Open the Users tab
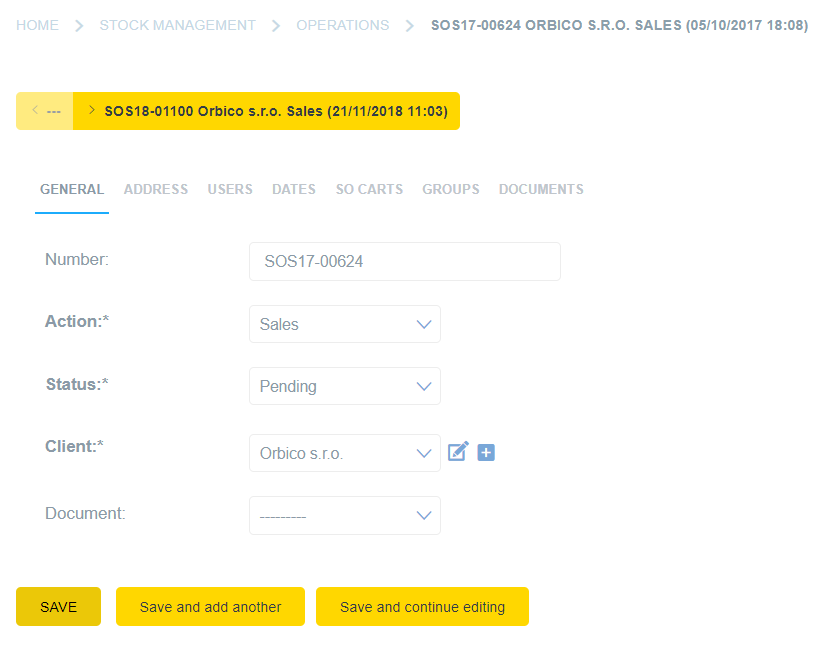Image resolution: width=819 pixels, height=656 pixels. pos(230,189)
